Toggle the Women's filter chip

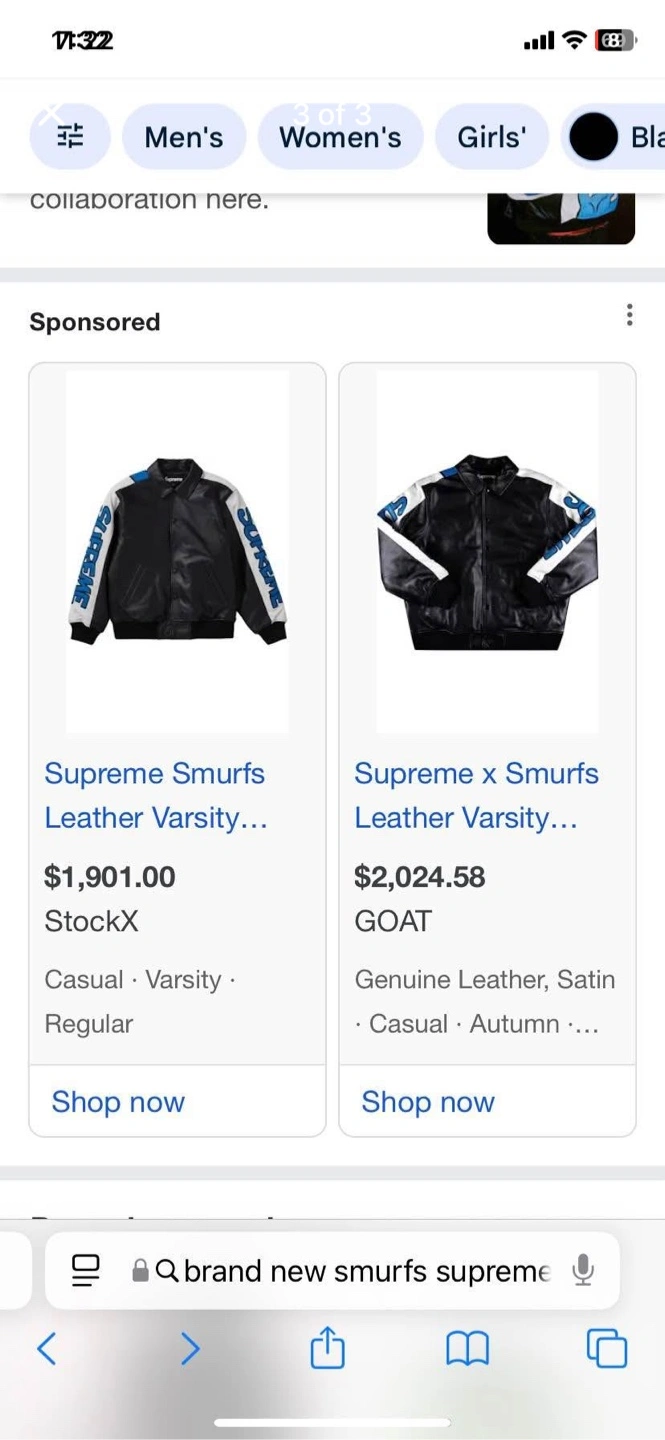coord(340,137)
